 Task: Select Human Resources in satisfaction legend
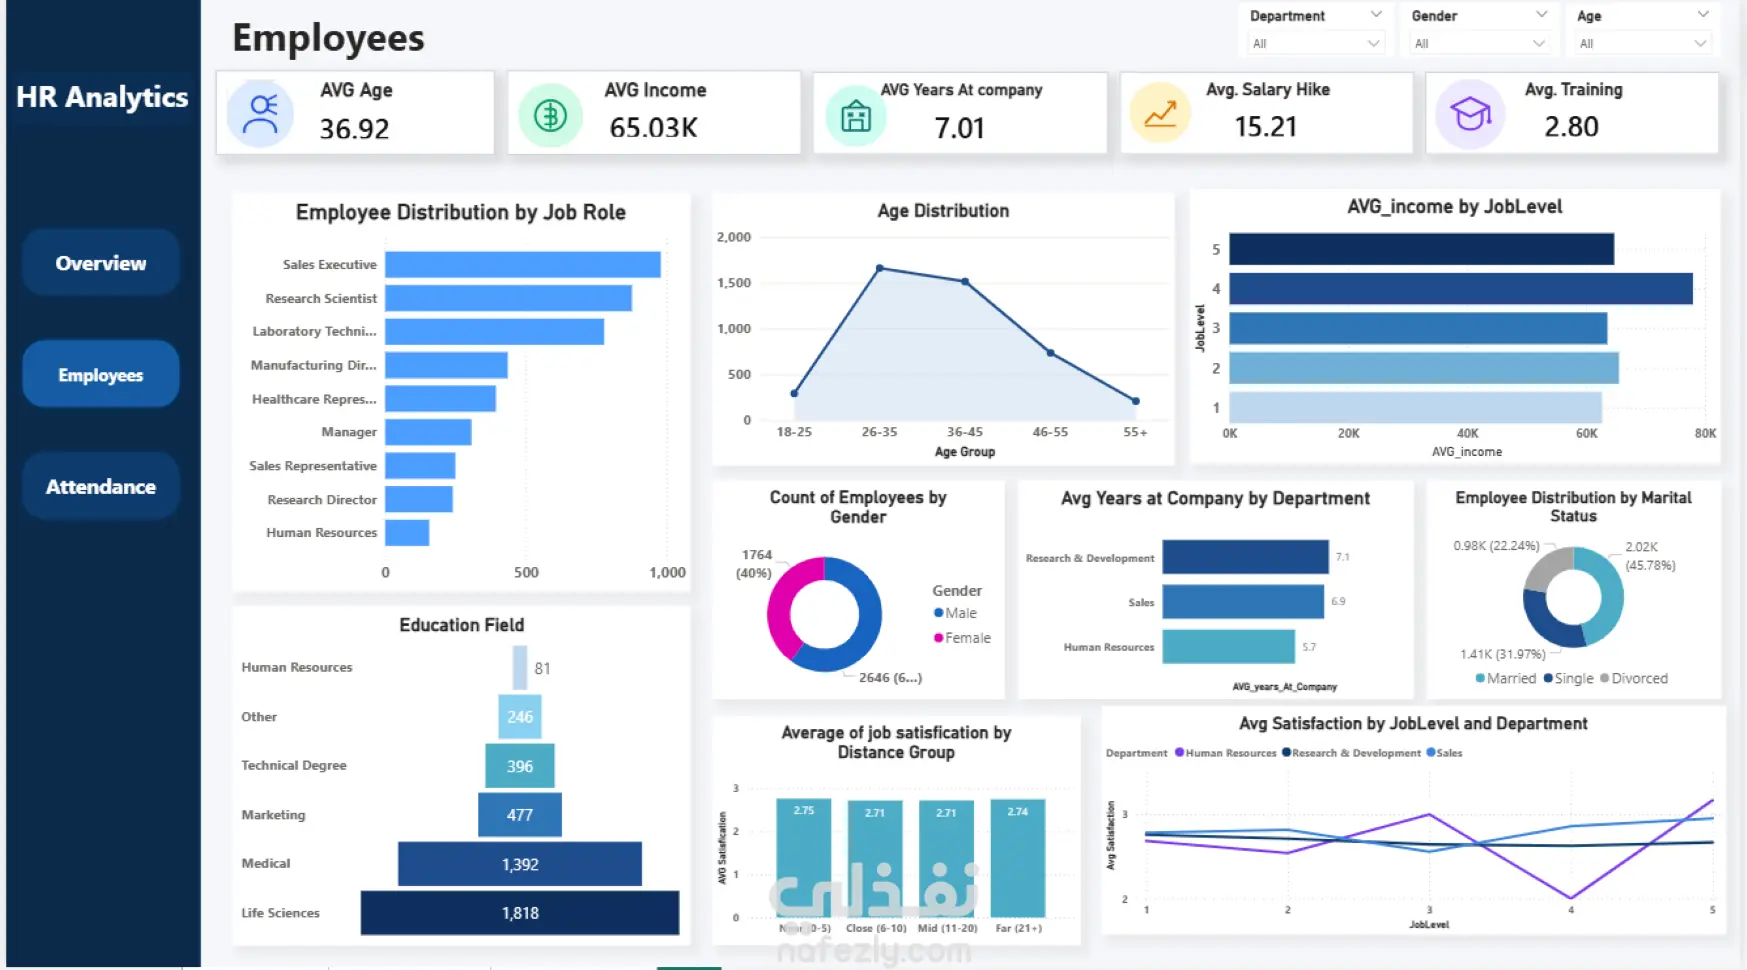tap(1225, 753)
